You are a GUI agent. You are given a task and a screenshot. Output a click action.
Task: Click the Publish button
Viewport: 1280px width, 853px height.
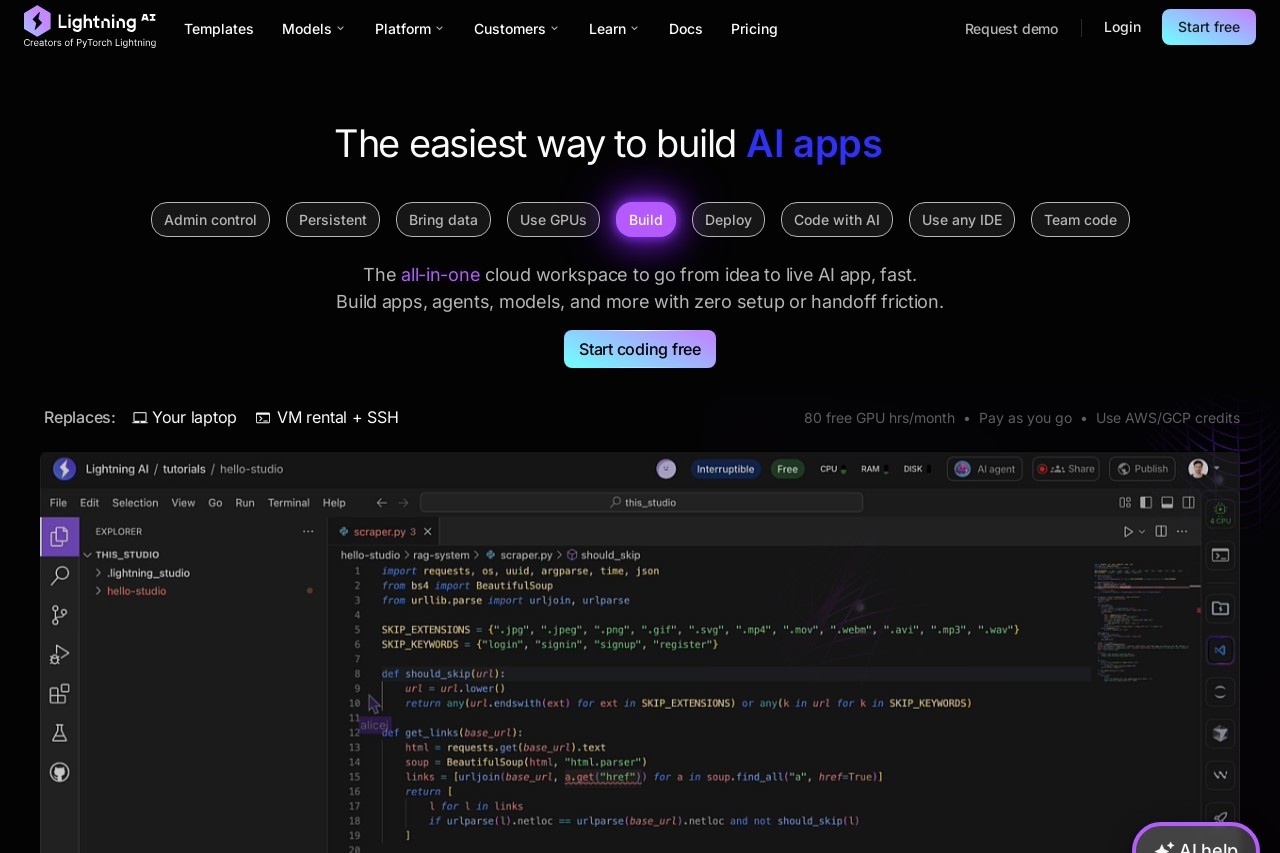pyautogui.click(x=1142, y=468)
